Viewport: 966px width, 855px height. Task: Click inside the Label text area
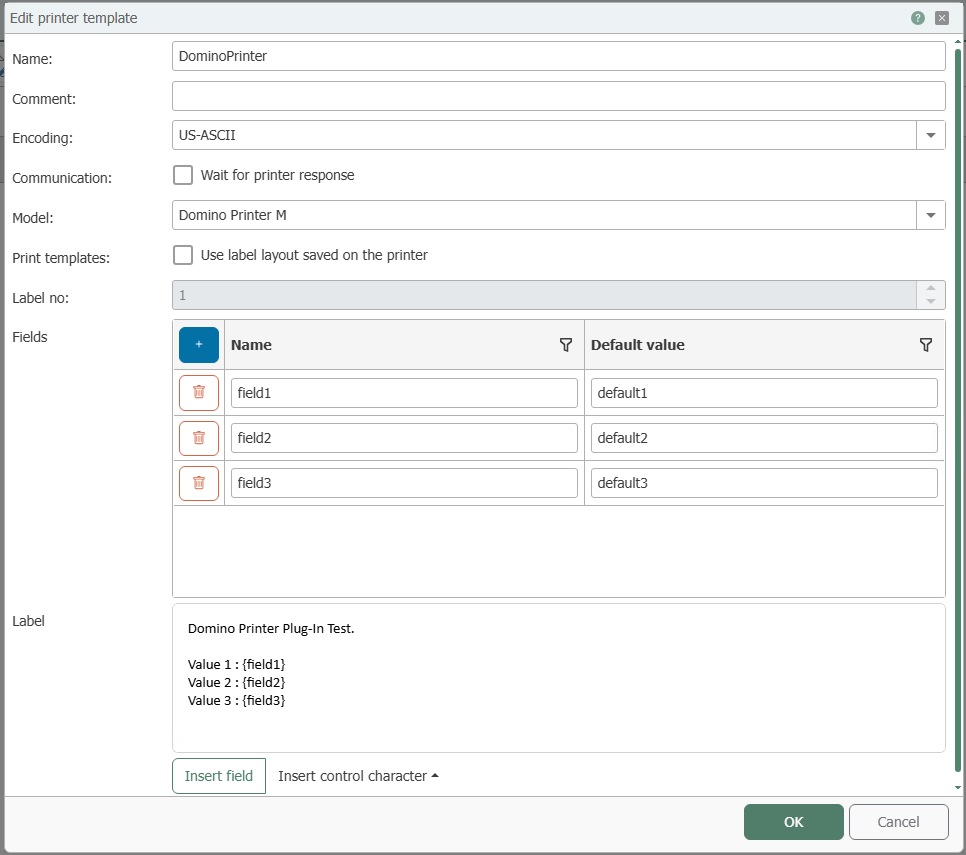pos(558,678)
